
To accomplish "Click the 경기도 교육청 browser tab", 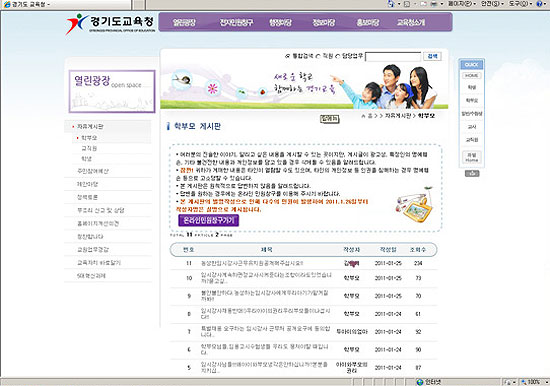I will click(x=66, y=4).
